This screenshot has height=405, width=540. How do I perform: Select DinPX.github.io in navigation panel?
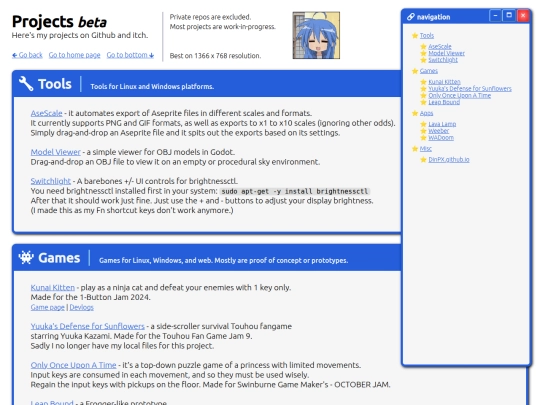pos(449,160)
